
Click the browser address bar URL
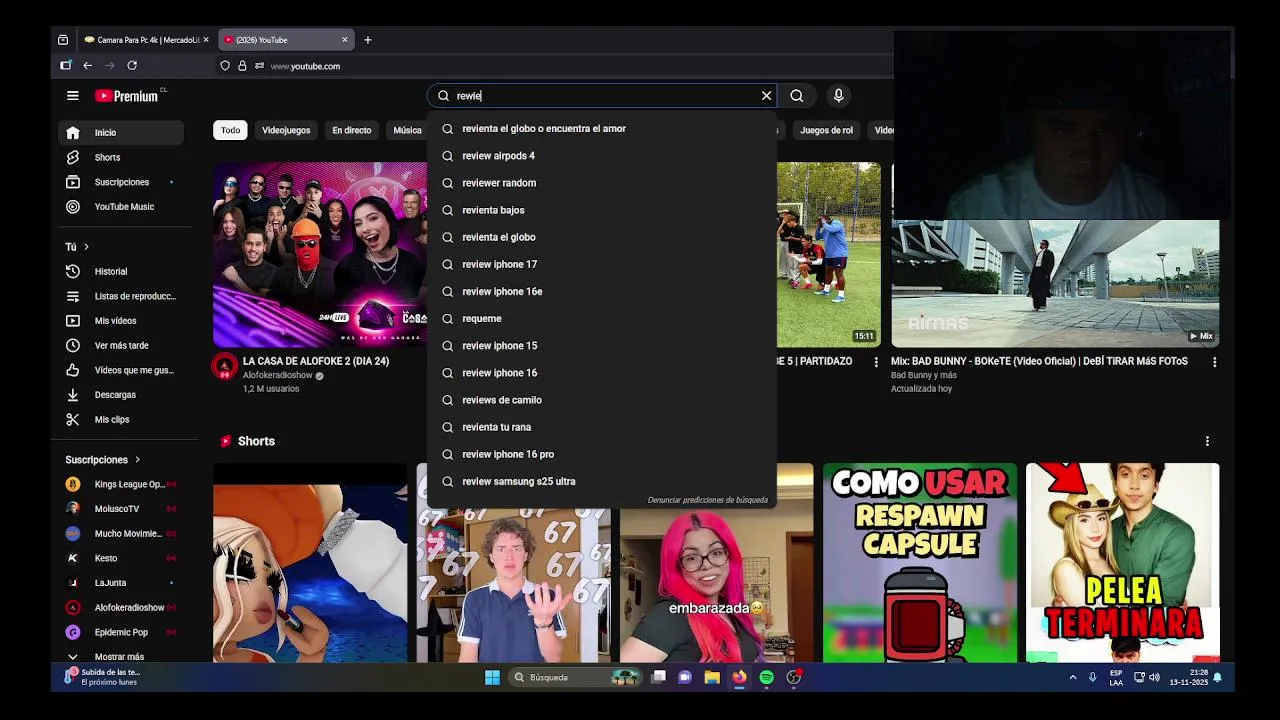305,66
